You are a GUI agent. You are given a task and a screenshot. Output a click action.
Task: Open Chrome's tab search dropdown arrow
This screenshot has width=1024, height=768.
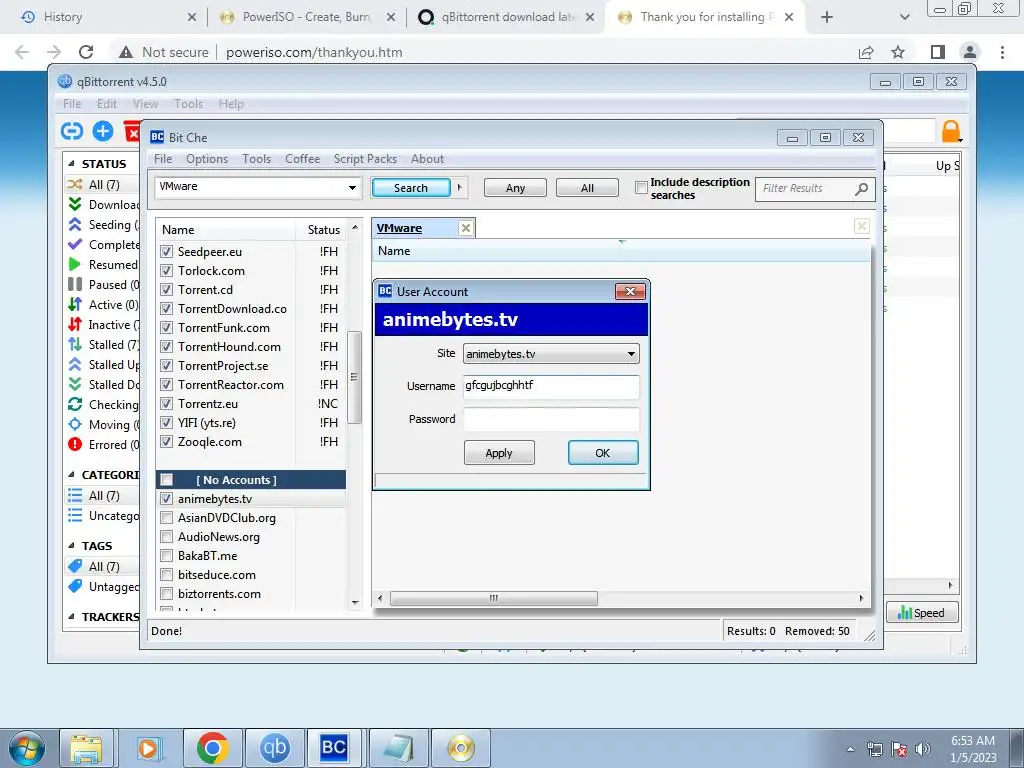[x=904, y=17]
